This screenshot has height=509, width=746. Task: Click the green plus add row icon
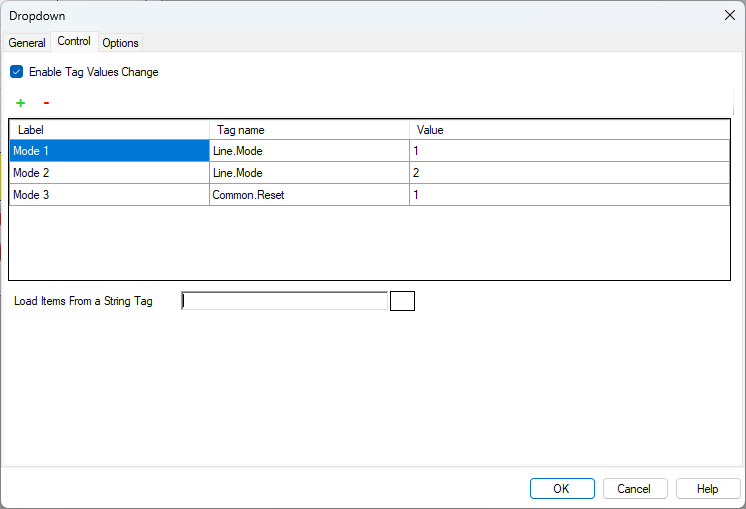click(20, 103)
